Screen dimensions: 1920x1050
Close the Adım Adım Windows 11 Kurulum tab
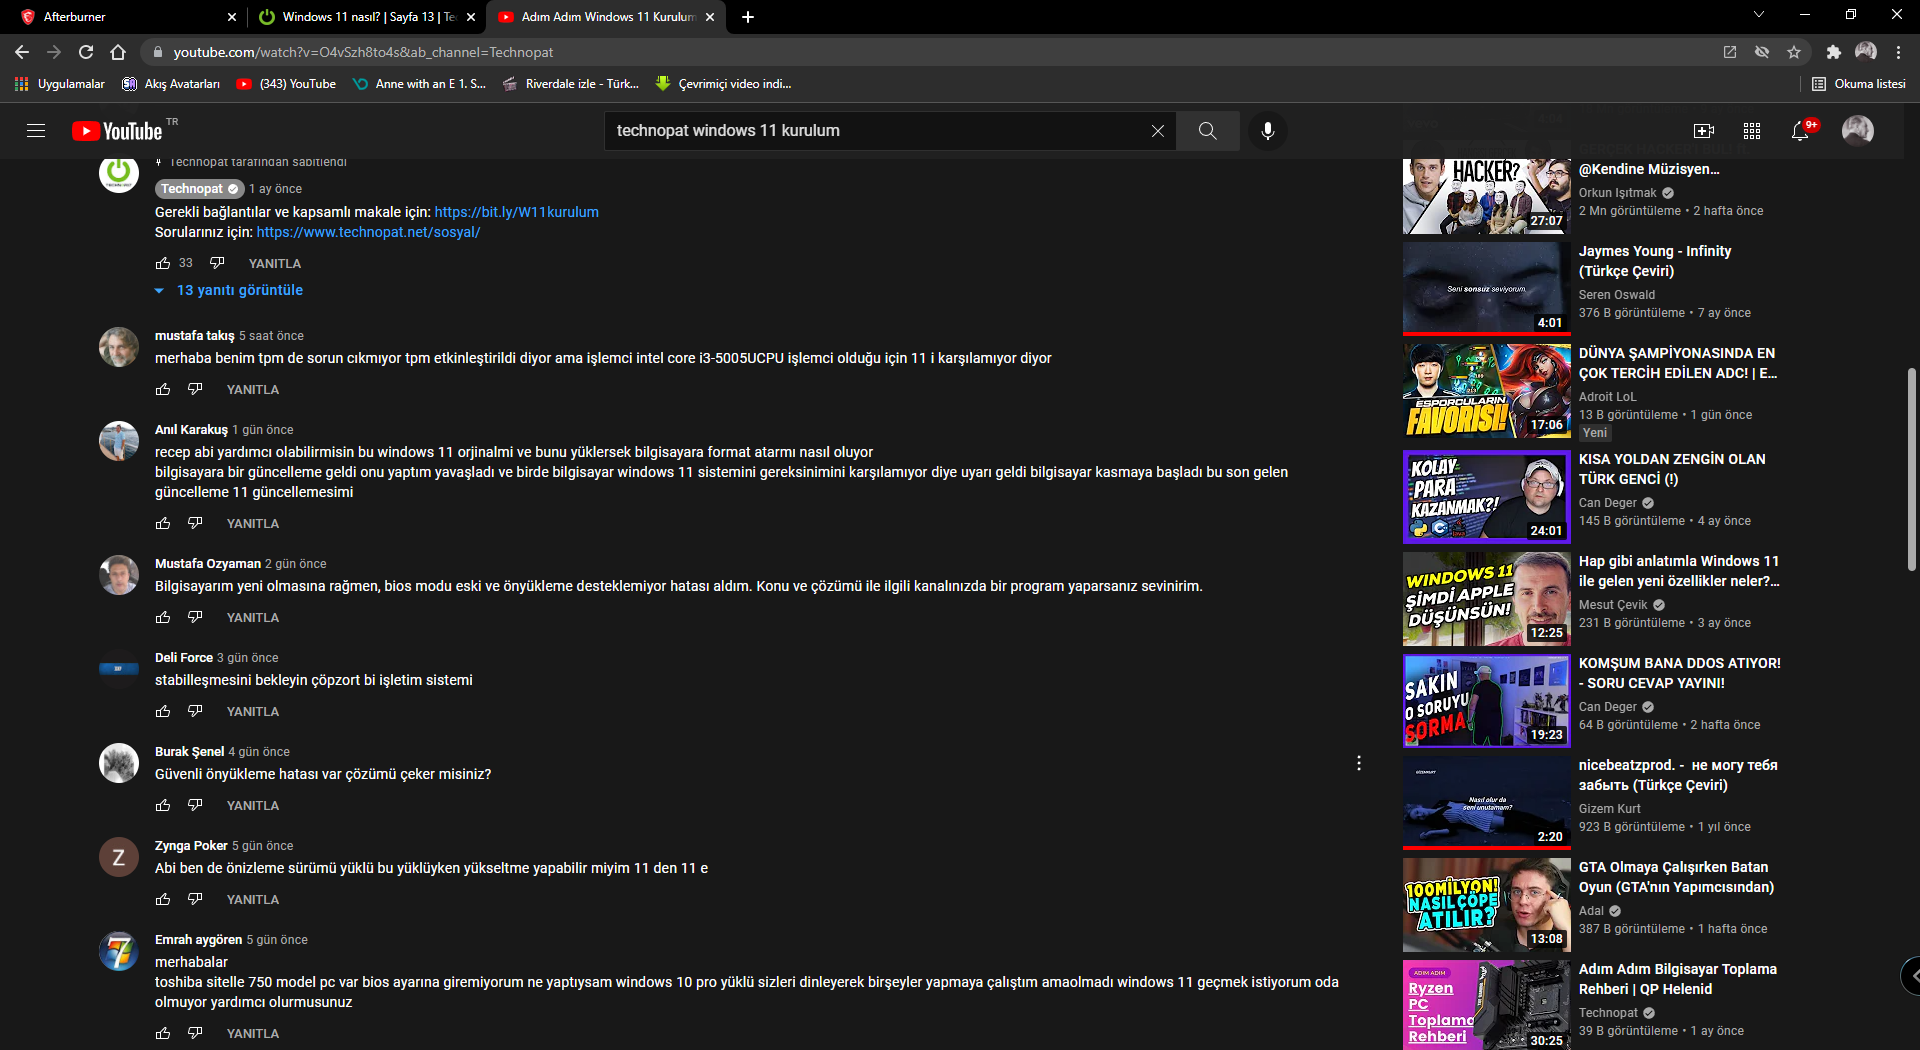pos(710,17)
